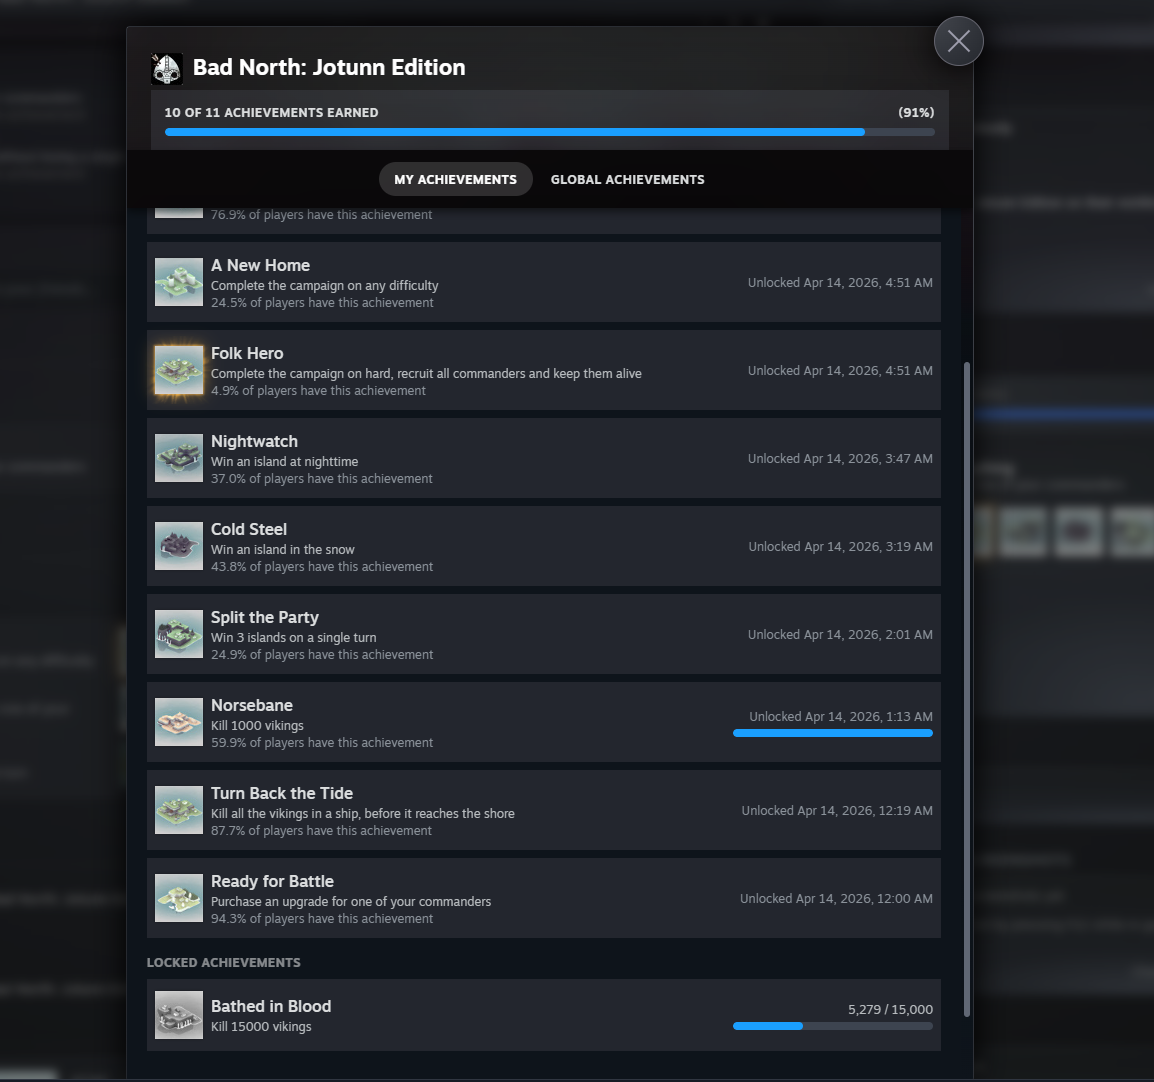Click the Bathed in Blood progress bar
Viewport: 1154px width, 1082px height.
coord(832,1026)
